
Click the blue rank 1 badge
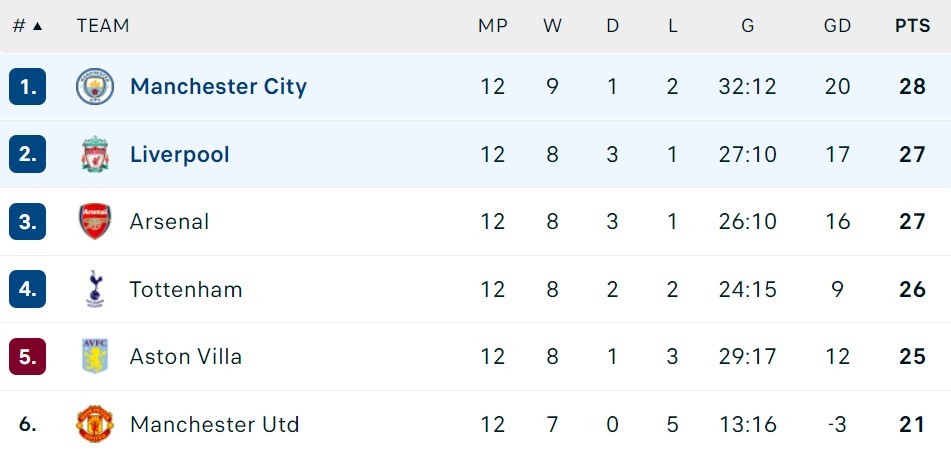pos(27,87)
